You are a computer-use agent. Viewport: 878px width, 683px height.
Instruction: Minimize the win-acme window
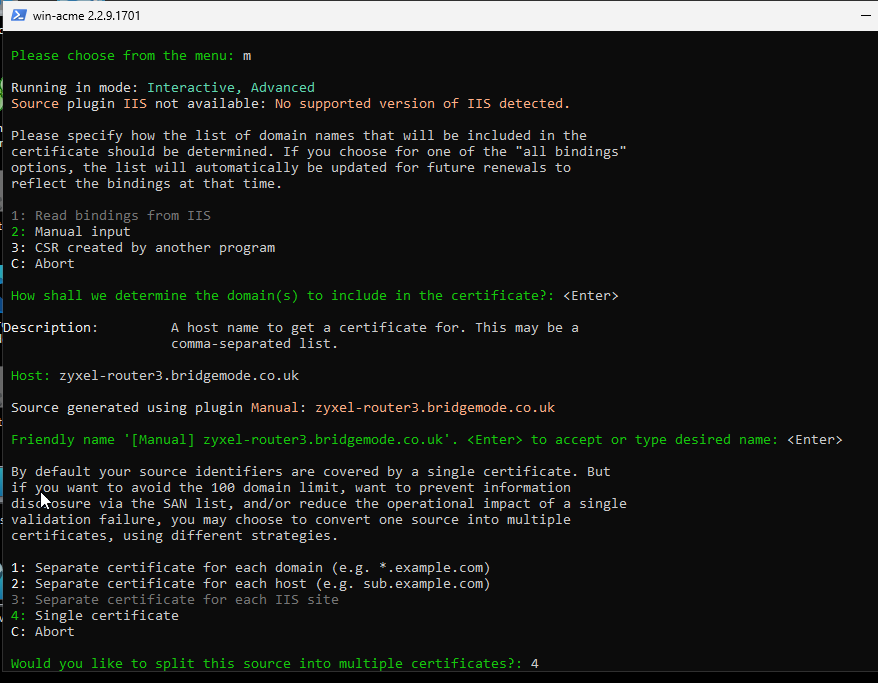[866, 16]
